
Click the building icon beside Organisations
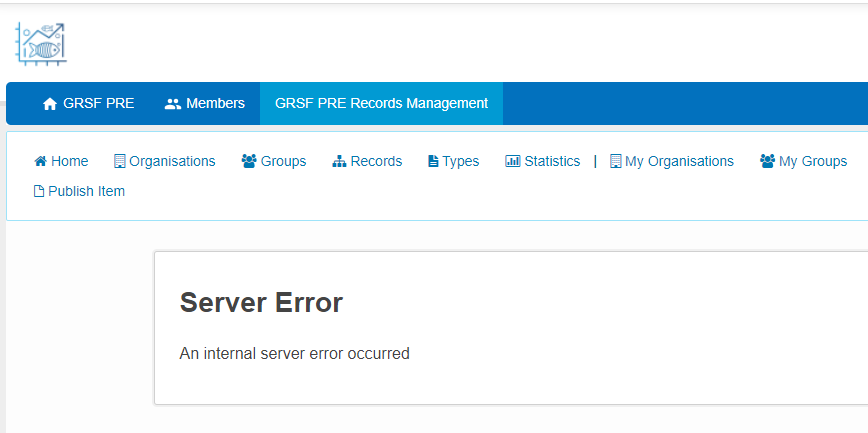click(x=120, y=161)
